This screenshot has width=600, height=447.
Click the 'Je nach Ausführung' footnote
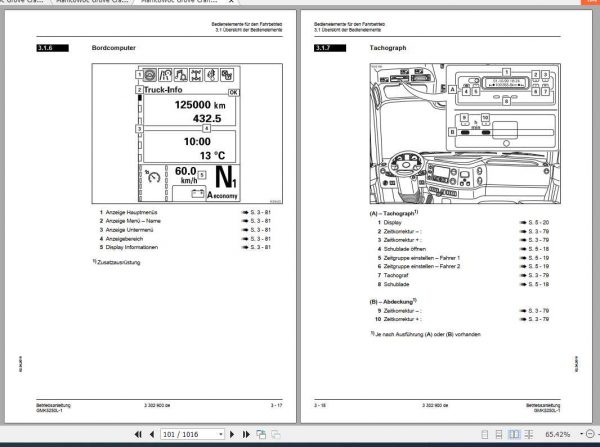[426, 334]
